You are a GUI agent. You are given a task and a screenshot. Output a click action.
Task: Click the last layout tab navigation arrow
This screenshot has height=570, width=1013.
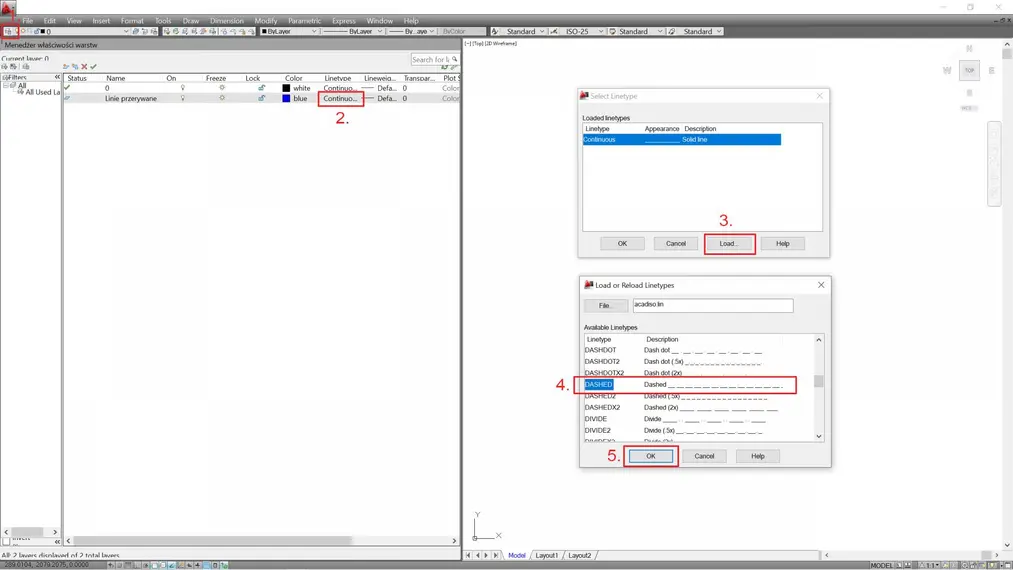(x=496, y=555)
